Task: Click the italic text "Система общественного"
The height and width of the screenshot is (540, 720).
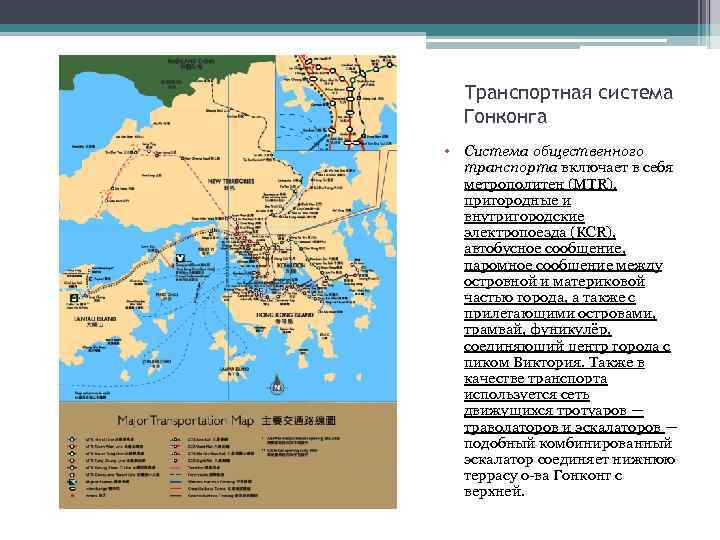Action: [554, 151]
